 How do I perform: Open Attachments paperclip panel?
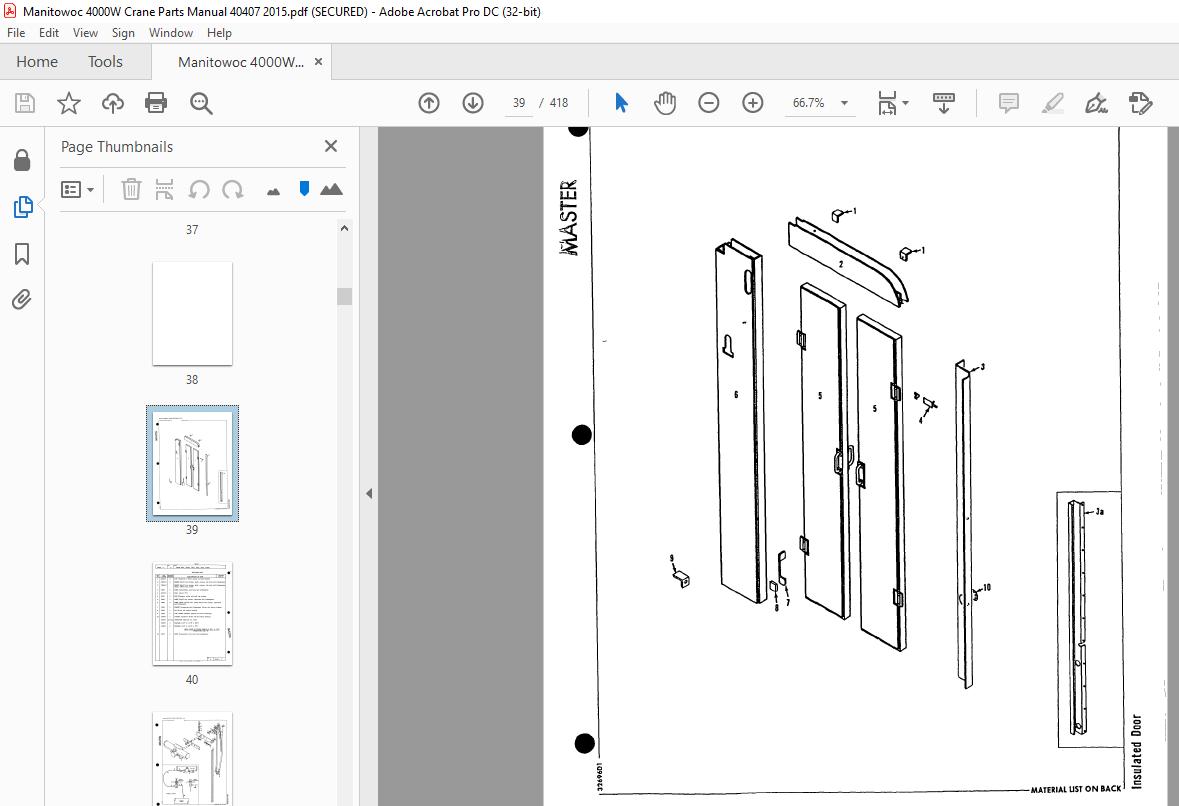tap(22, 300)
